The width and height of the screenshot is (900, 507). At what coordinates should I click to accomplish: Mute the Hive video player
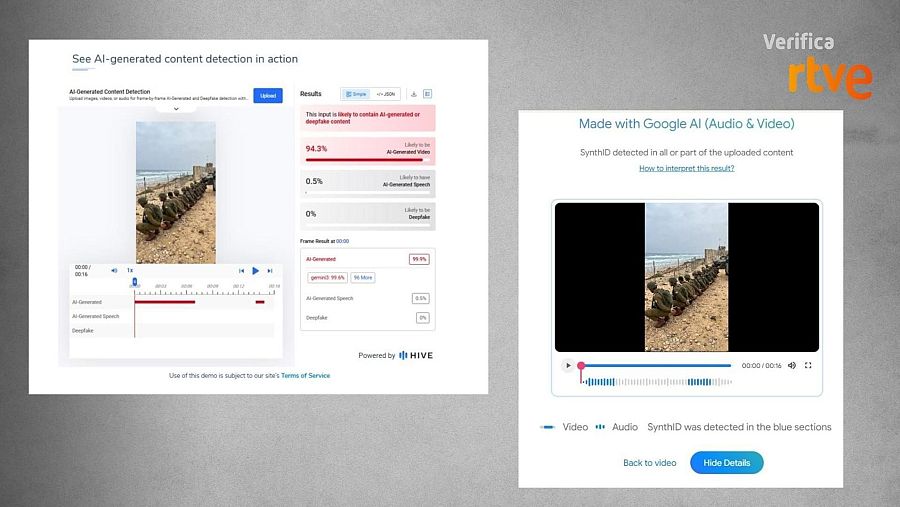click(114, 270)
